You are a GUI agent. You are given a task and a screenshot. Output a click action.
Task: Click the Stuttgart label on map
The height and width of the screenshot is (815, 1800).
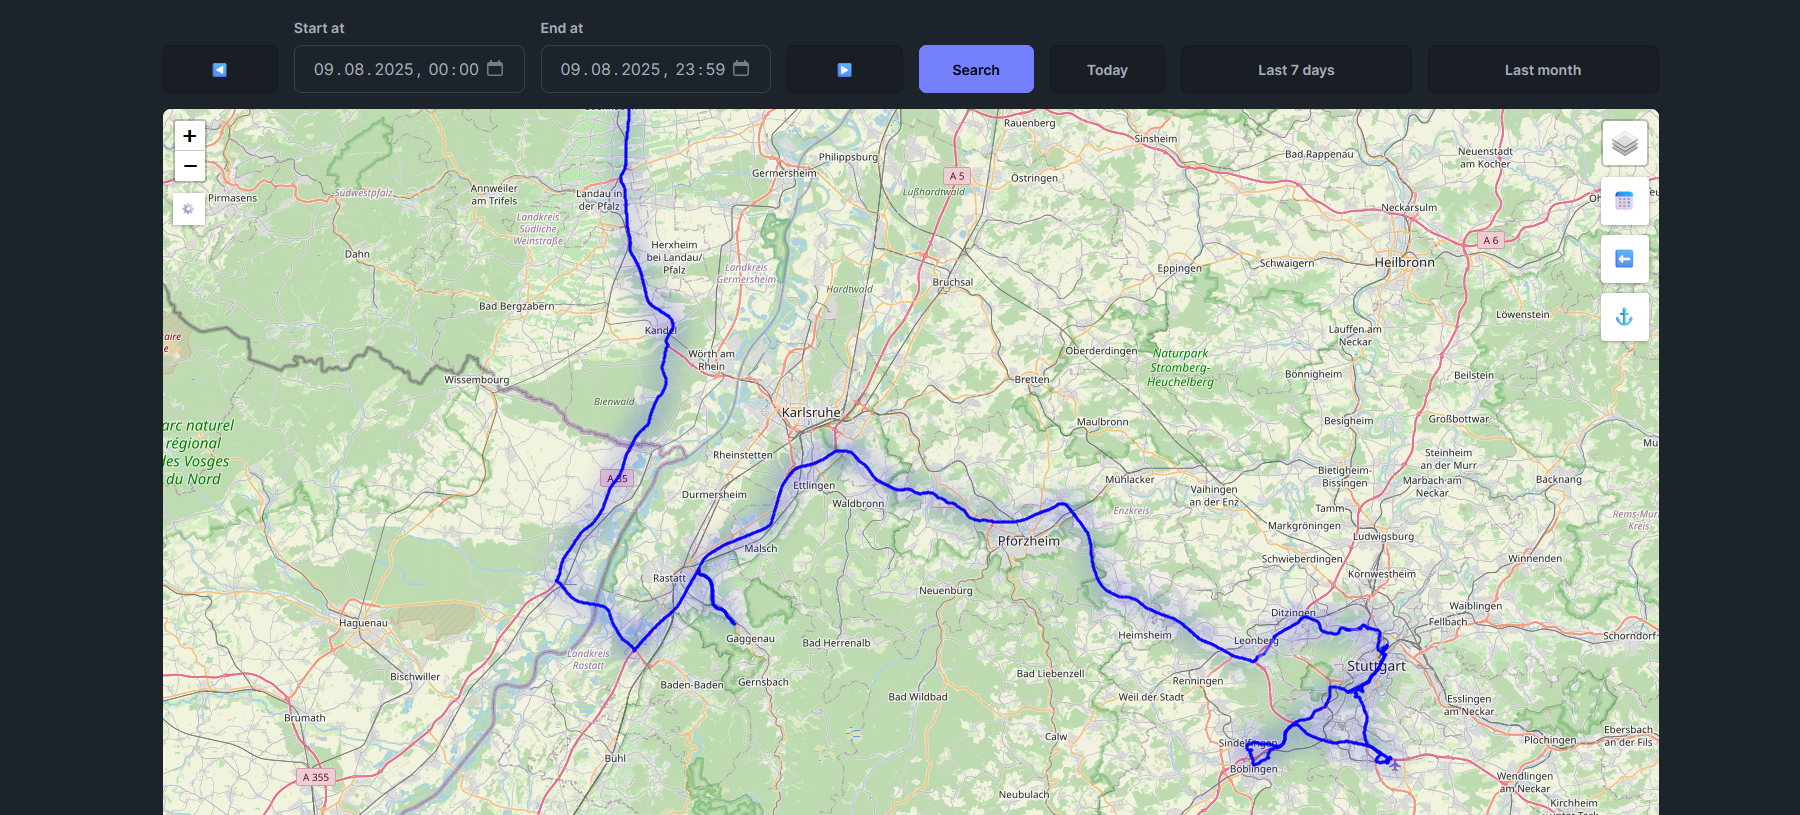(x=1376, y=666)
